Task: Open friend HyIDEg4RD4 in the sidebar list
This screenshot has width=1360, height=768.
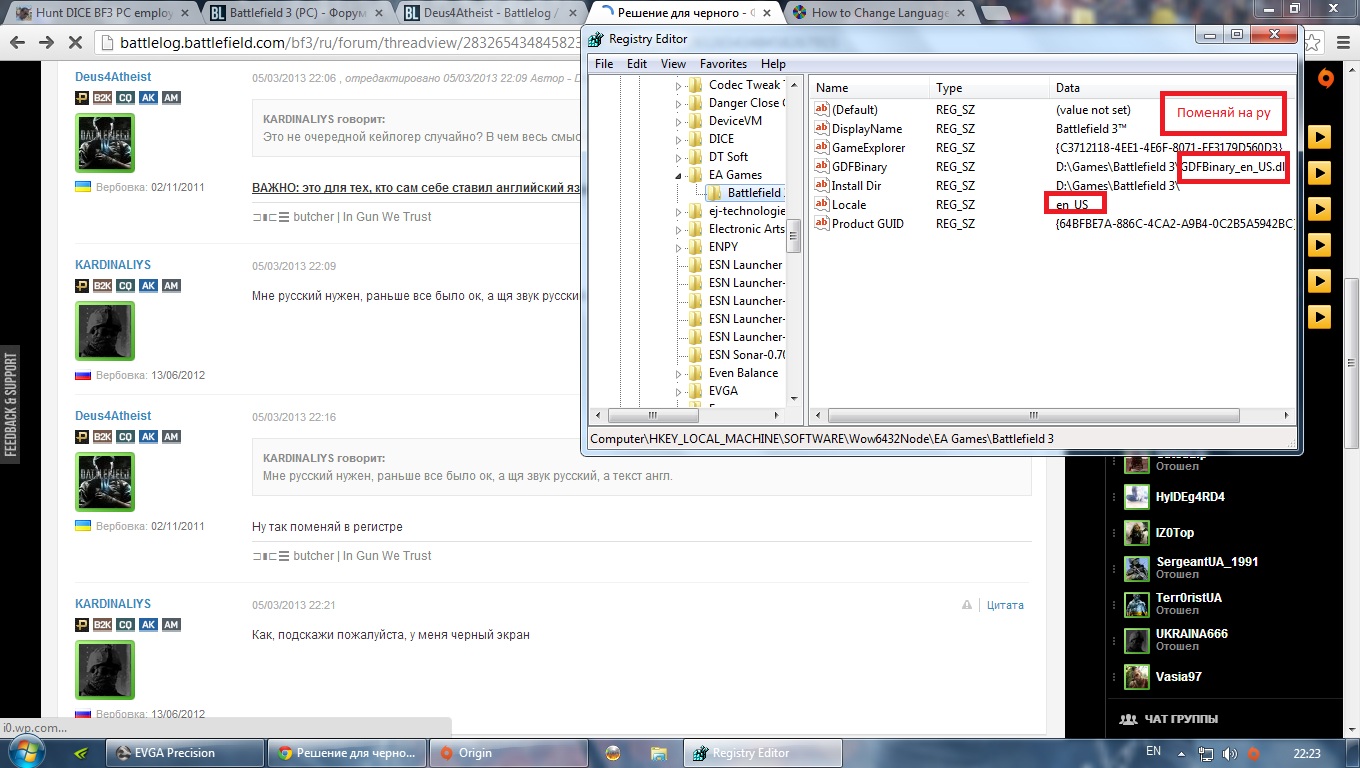Action: [x=1190, y=497]
